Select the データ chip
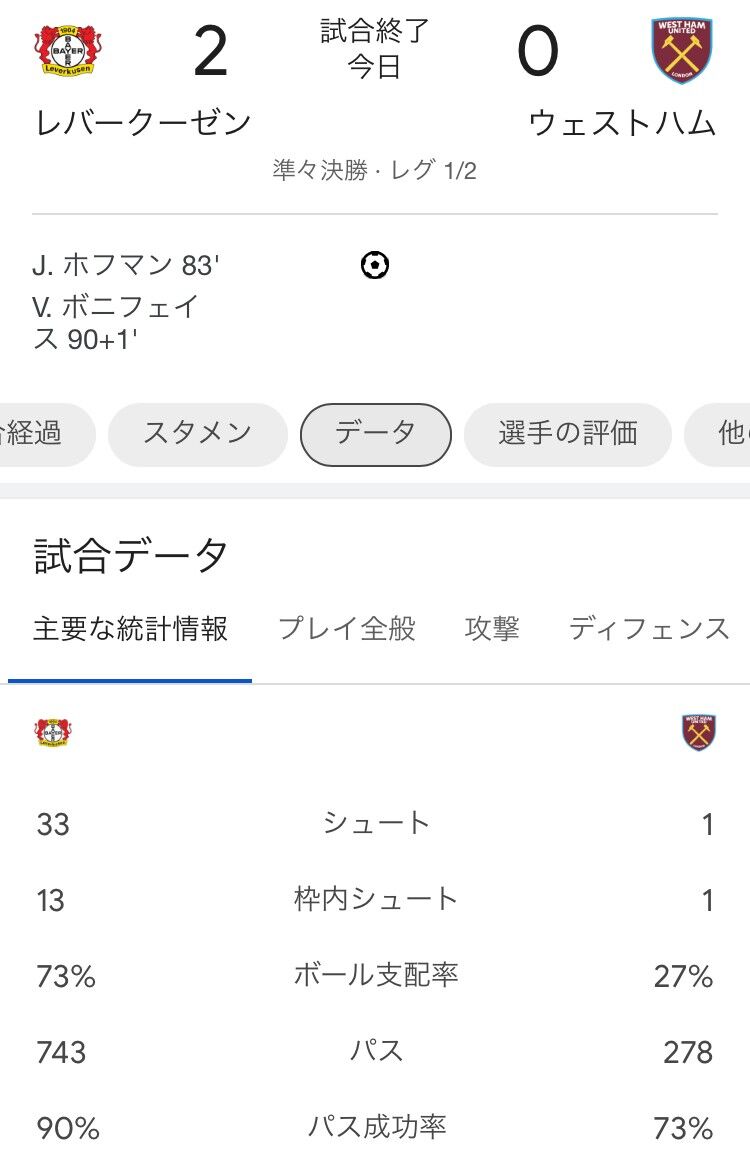 click(x=375, y=434)
